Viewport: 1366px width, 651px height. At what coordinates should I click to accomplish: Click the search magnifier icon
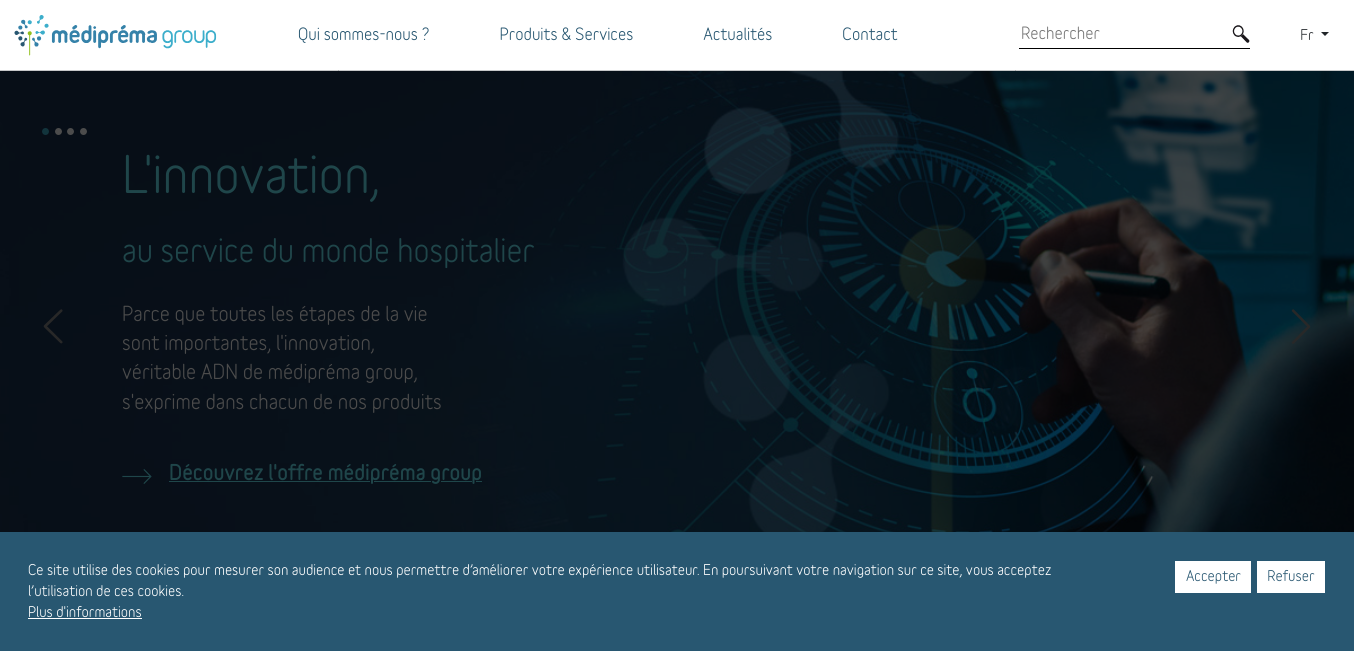1240,34
